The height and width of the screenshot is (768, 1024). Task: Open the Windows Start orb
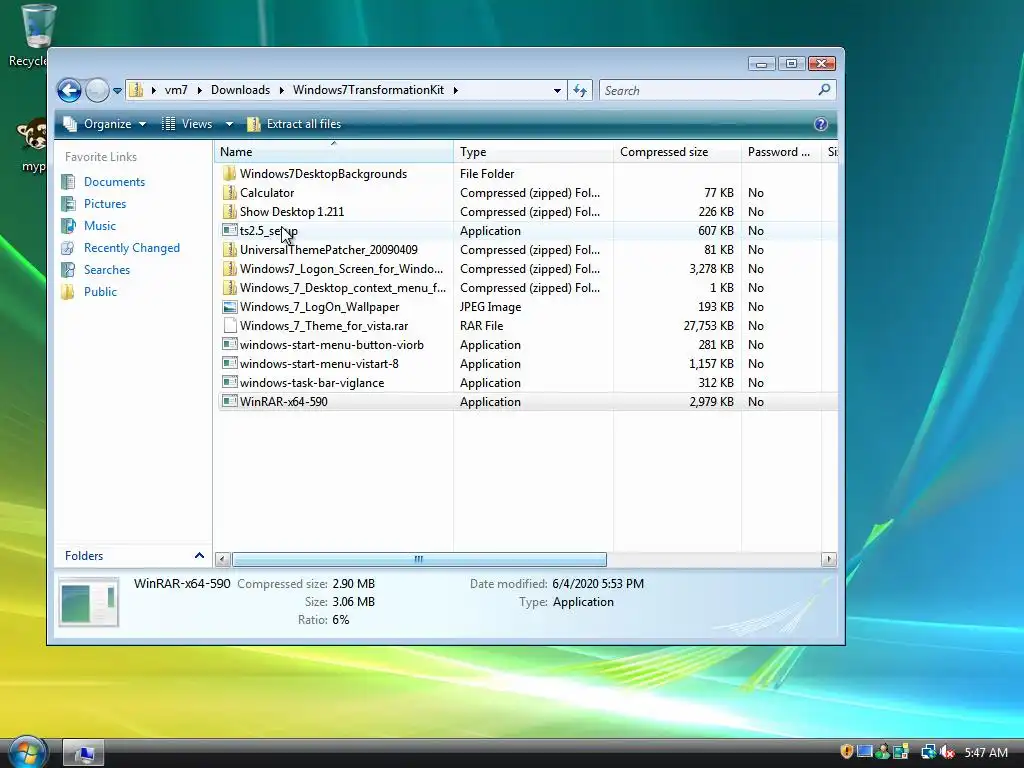[27, 752]
